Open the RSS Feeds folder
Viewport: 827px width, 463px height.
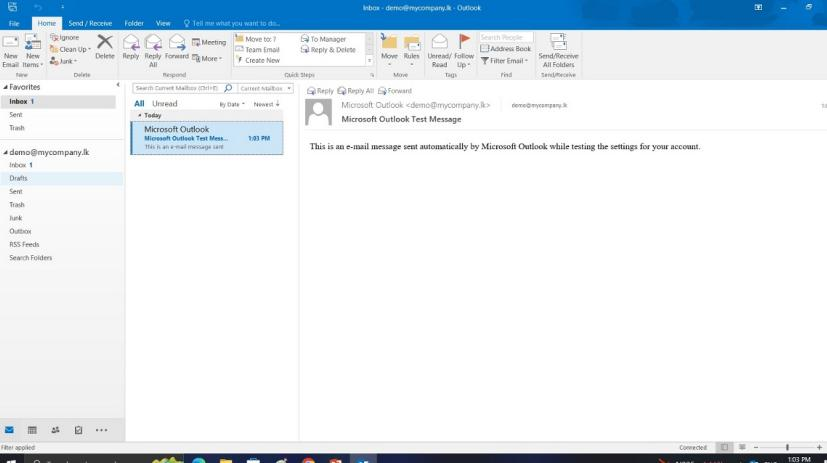(x=62, y=244)
